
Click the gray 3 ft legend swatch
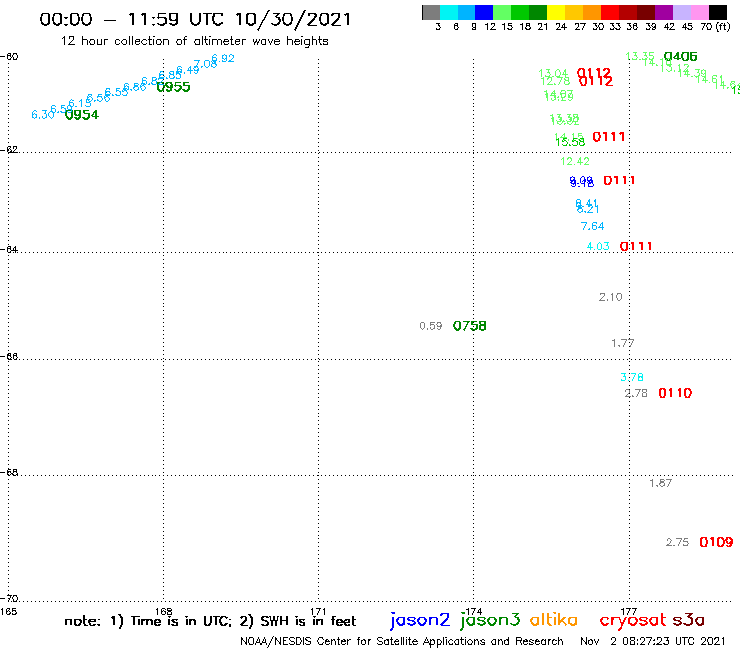[x=431, y=12]
